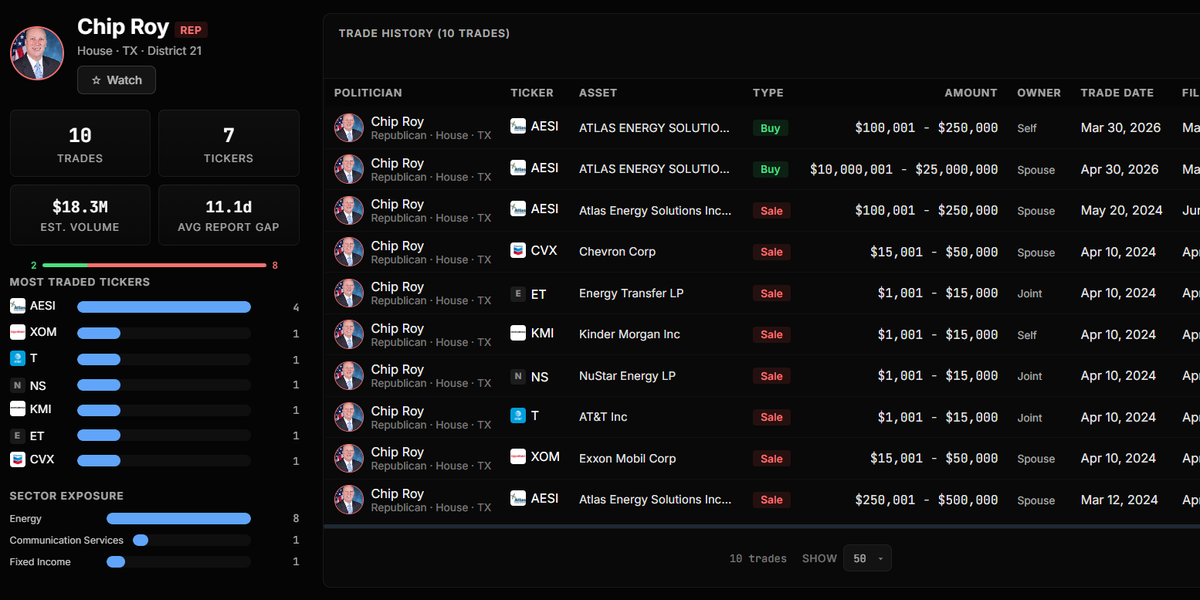Open the Show 50 rows dropdown

[867, 558]
